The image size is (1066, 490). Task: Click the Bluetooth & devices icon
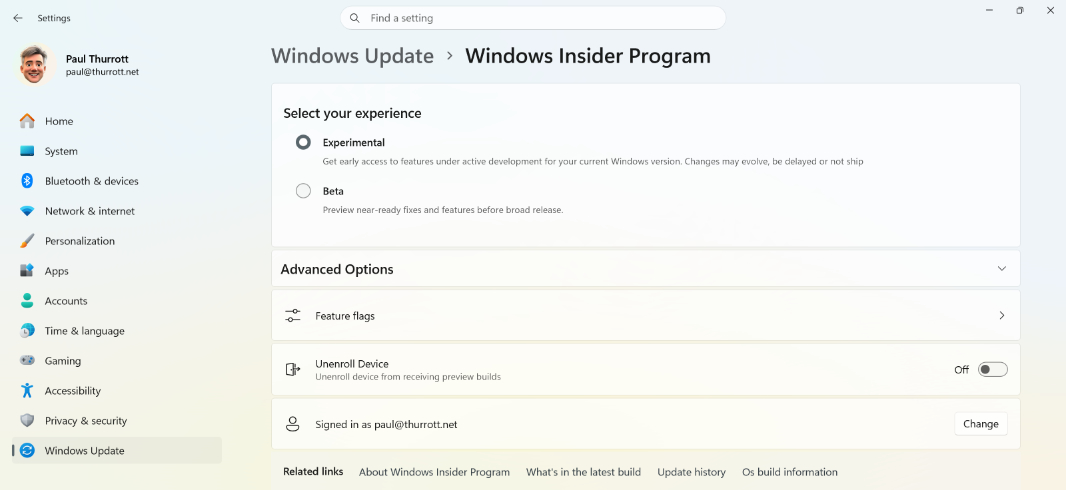(x=27, y=181)
